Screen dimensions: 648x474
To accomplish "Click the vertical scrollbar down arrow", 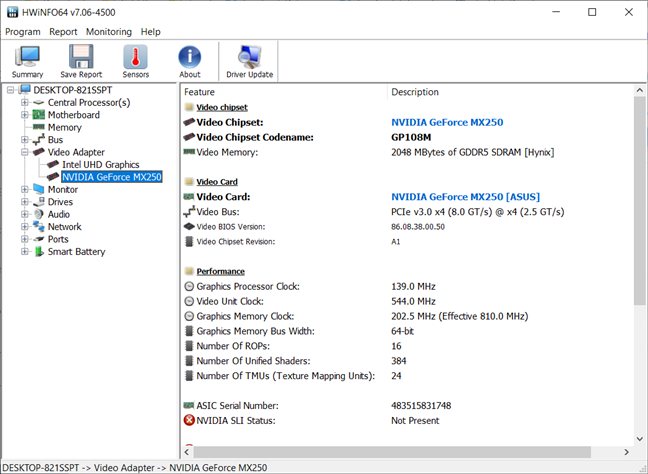I will point(639,439).
